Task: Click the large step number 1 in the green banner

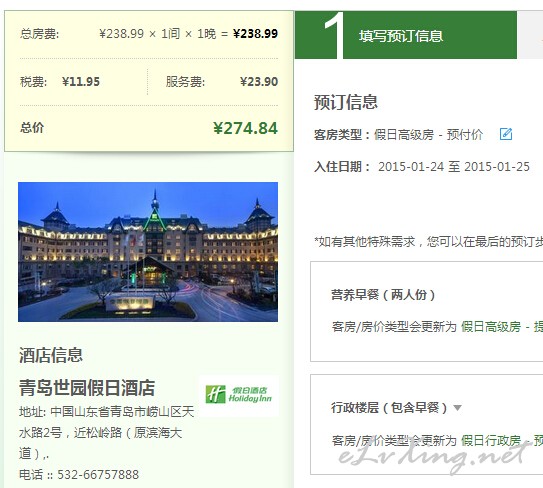Action: (334, 35)
